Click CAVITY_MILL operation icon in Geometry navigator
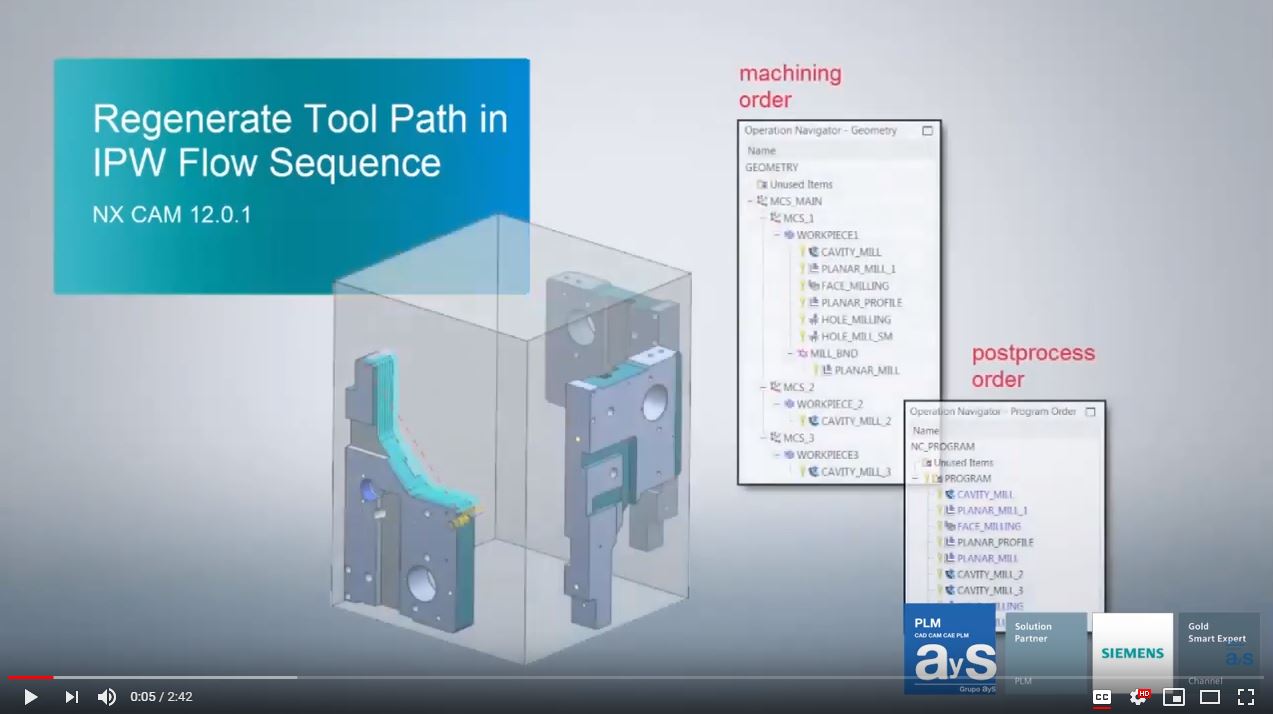1273x714 pixels. [x=813, y=253]
